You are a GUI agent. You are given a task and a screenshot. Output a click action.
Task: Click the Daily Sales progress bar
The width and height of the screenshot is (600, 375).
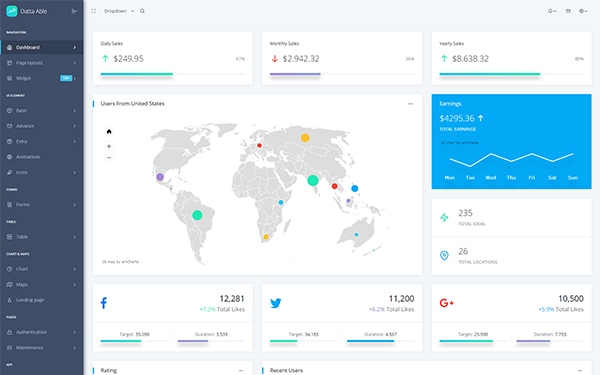point(173,74)
